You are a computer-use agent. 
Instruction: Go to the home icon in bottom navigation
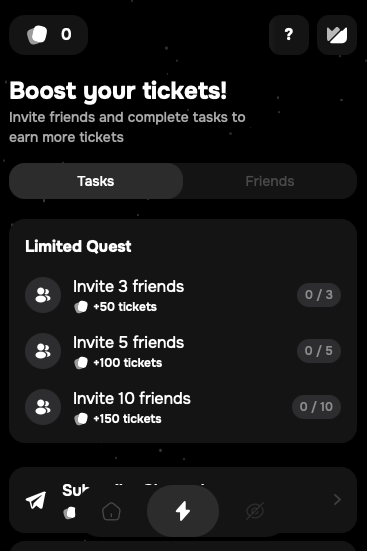pos(111,511)
